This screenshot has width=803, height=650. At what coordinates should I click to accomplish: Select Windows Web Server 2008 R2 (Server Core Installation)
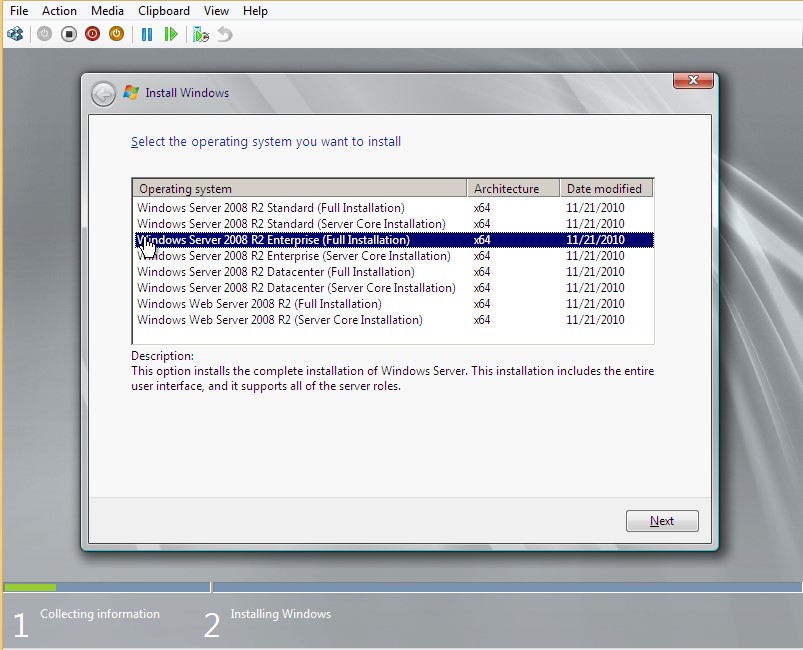pos(394,320)
